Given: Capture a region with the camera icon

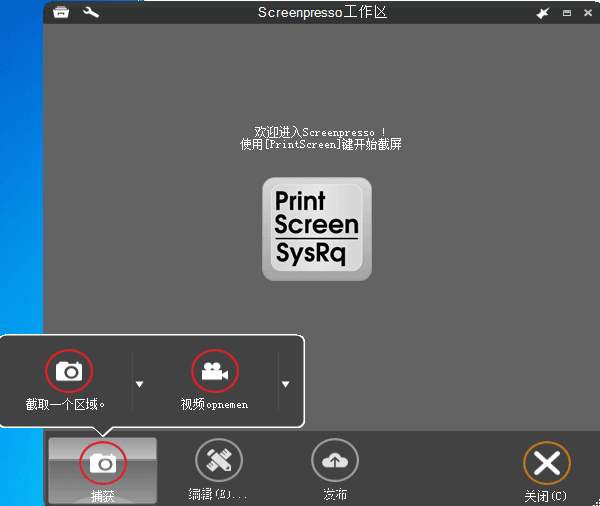Looking at the screenshot, I should pyautogui.click(x=69, y=371).
